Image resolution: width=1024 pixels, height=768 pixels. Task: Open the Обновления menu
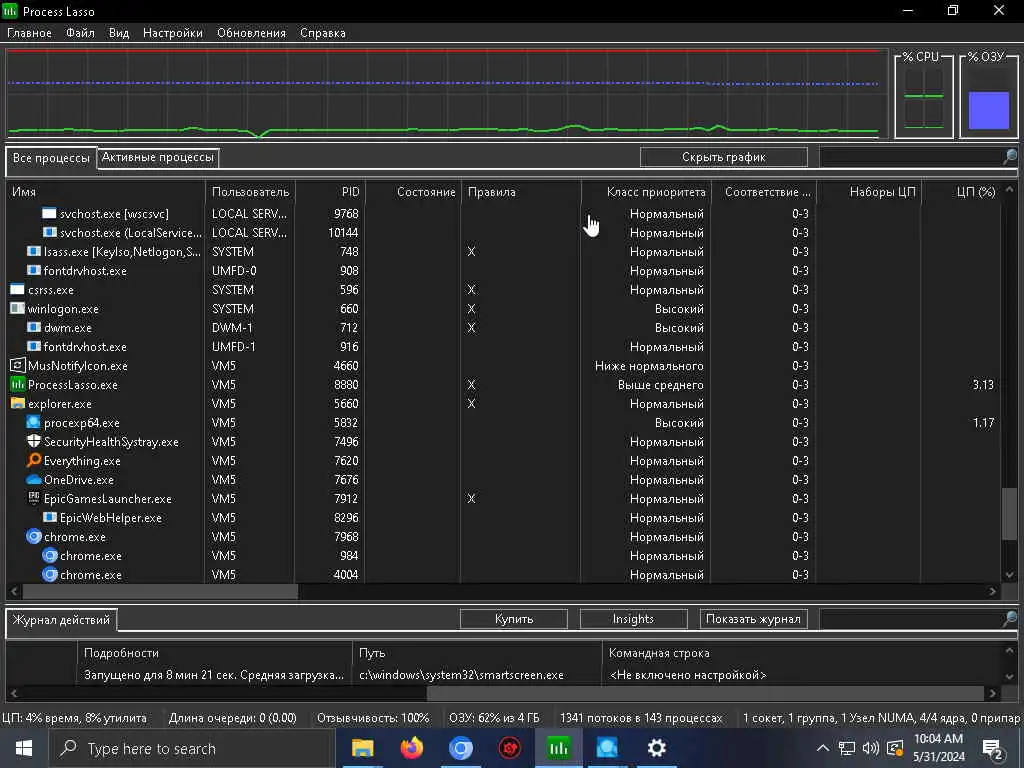251,33
